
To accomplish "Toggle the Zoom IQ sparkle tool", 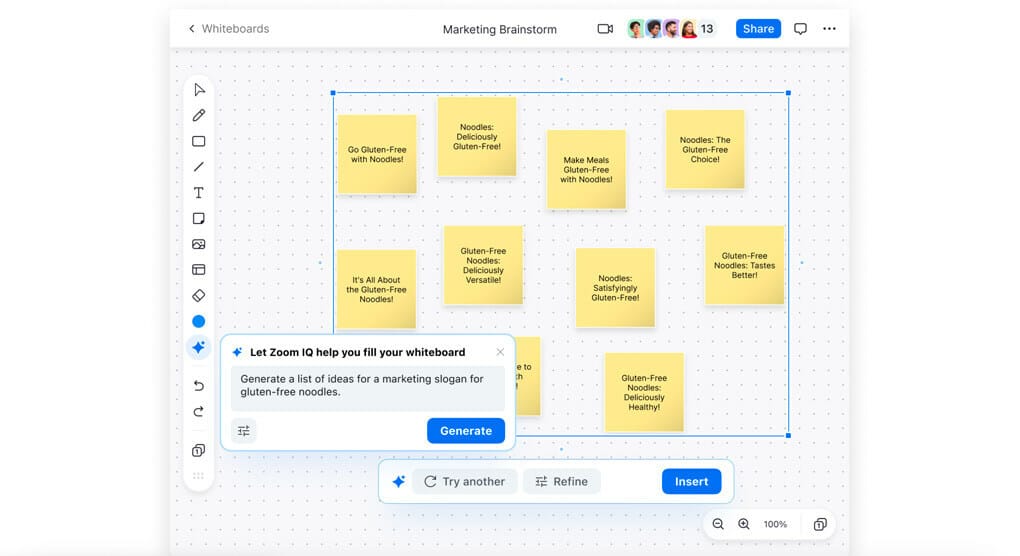I will (199, 347).
